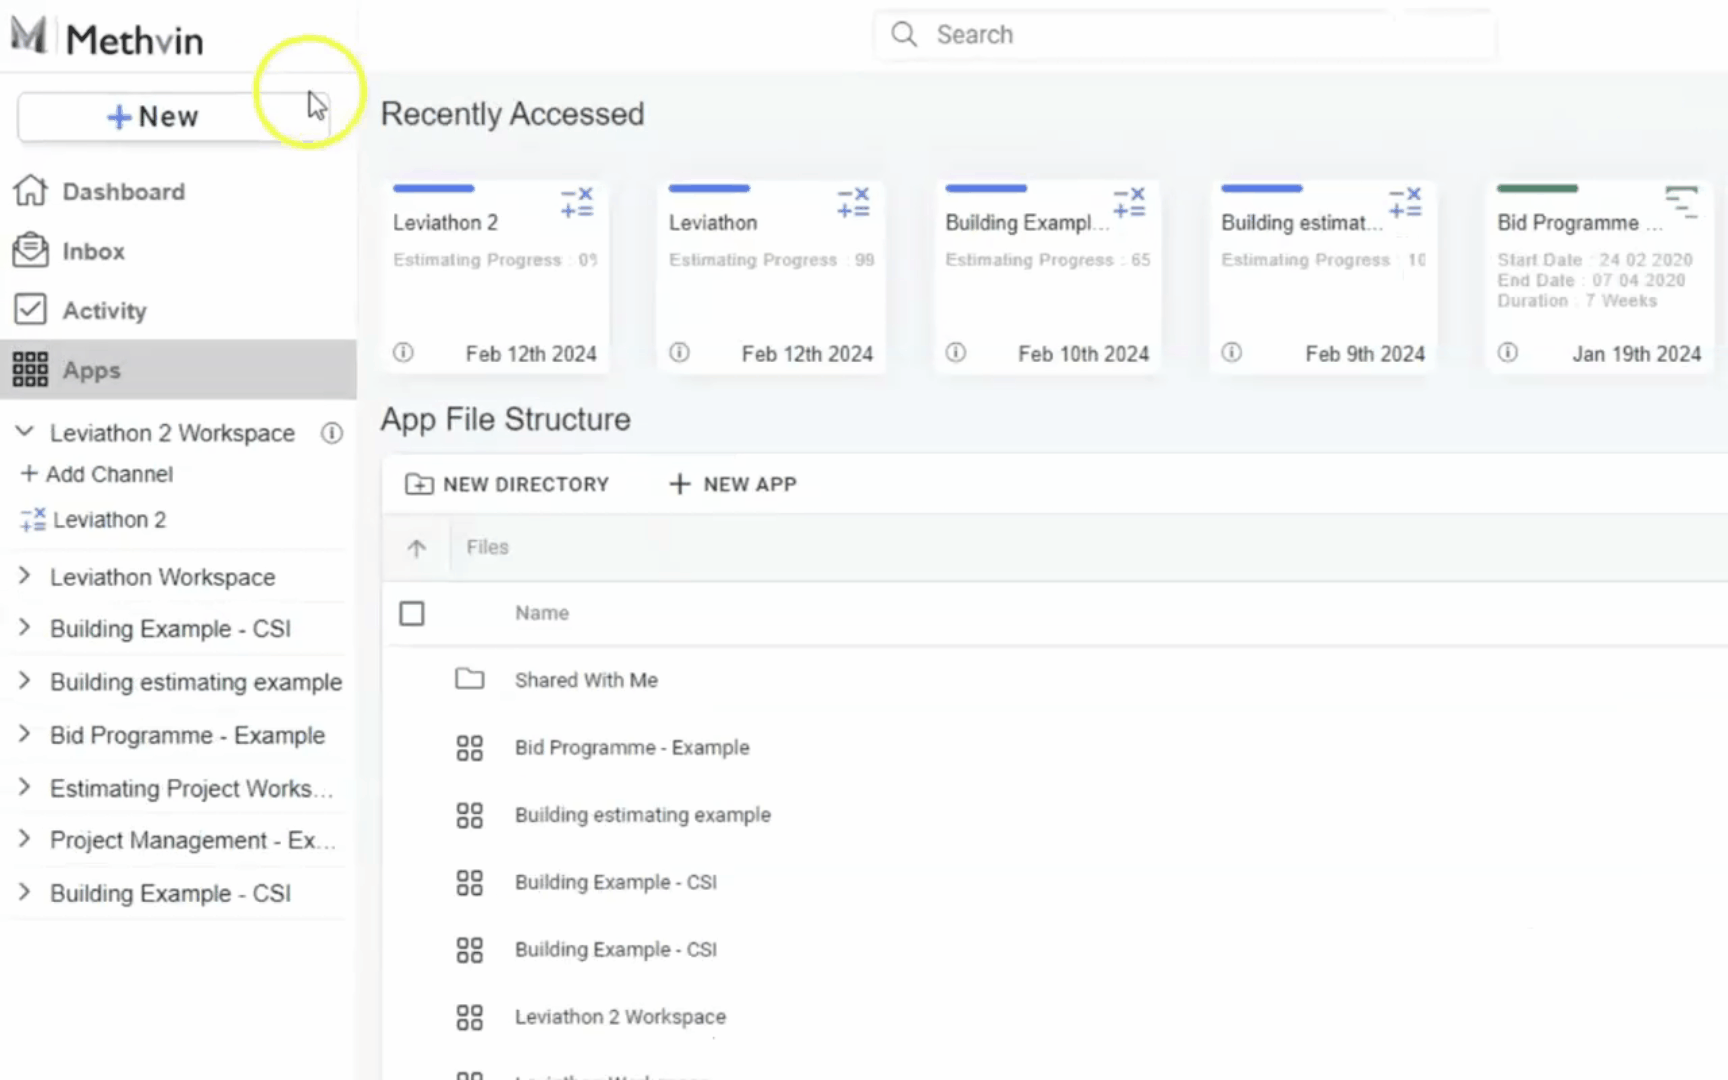The width and height of the screenshot is (1728, 1080).
Task: Expand Bid Programme - Example in sidebar
Action: point(25,734)
